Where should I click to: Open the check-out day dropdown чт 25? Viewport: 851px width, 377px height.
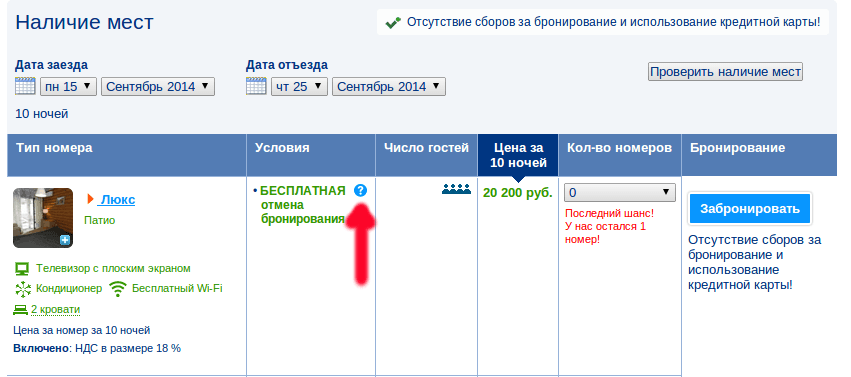pyautogui.click(x=300, y=87)
